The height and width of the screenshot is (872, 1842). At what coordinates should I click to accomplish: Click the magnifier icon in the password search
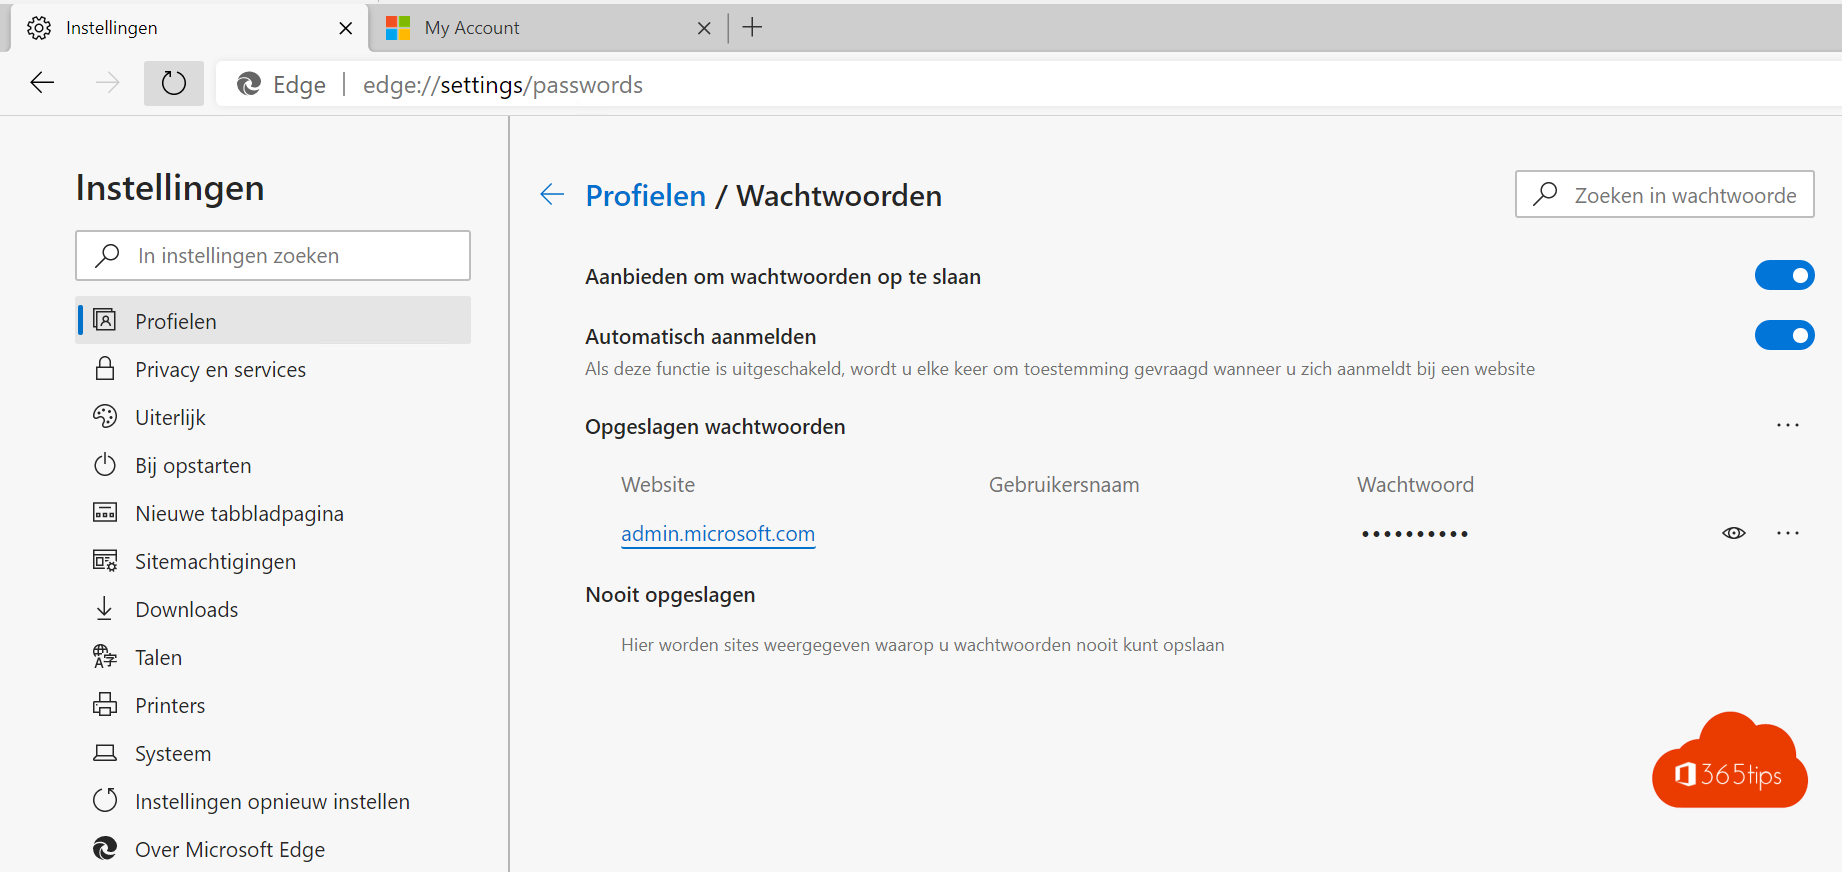(1546, 194)
